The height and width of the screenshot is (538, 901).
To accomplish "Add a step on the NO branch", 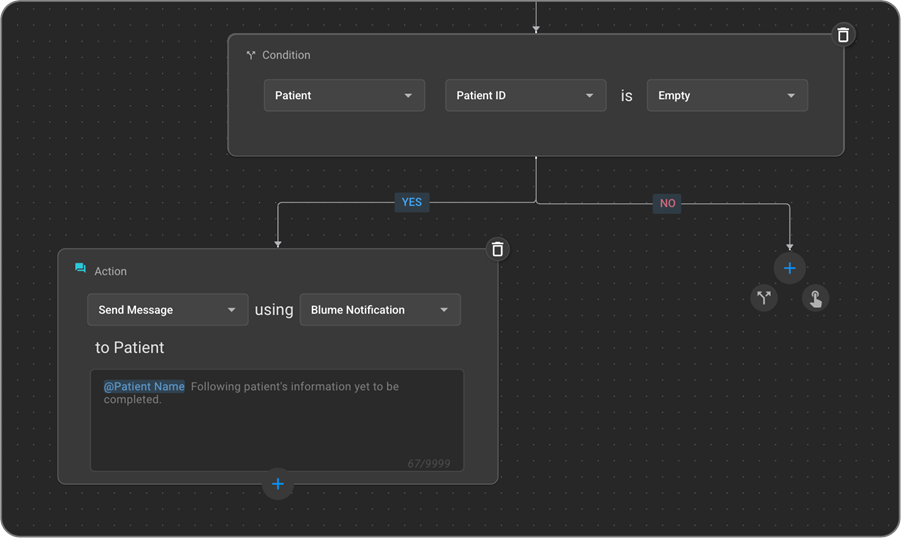I will click(x=789, y=268).
